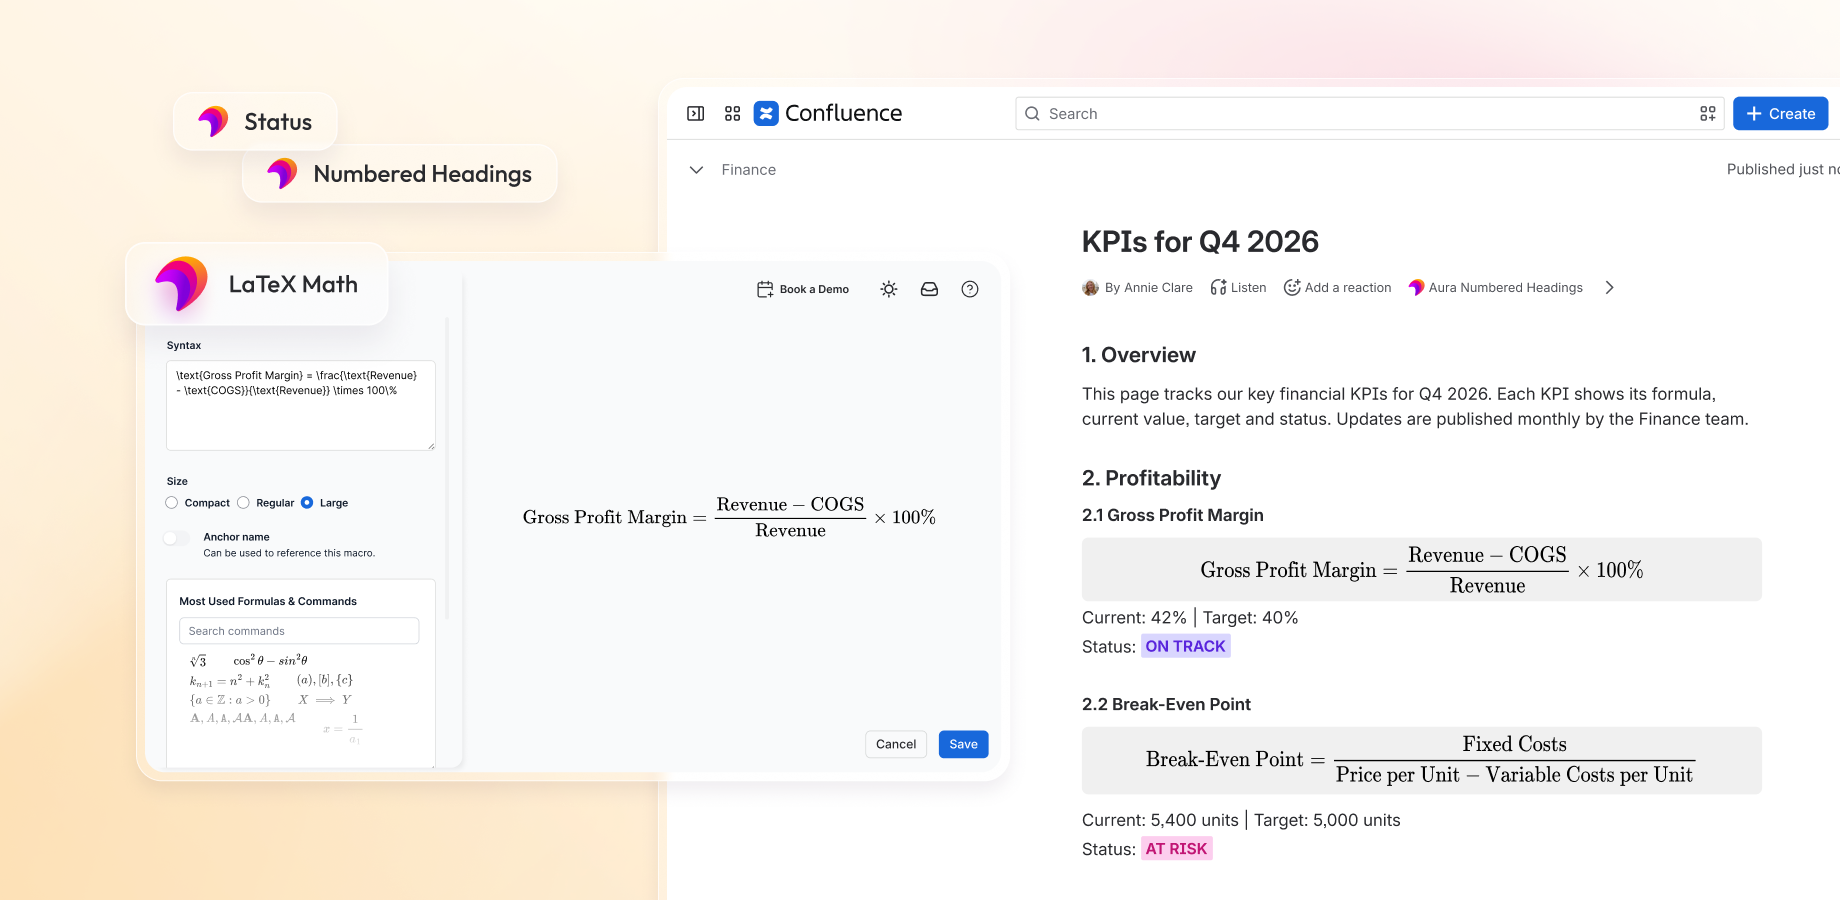
Task: Insert the X ⟹ Y formula
Action: pos(325,700)
